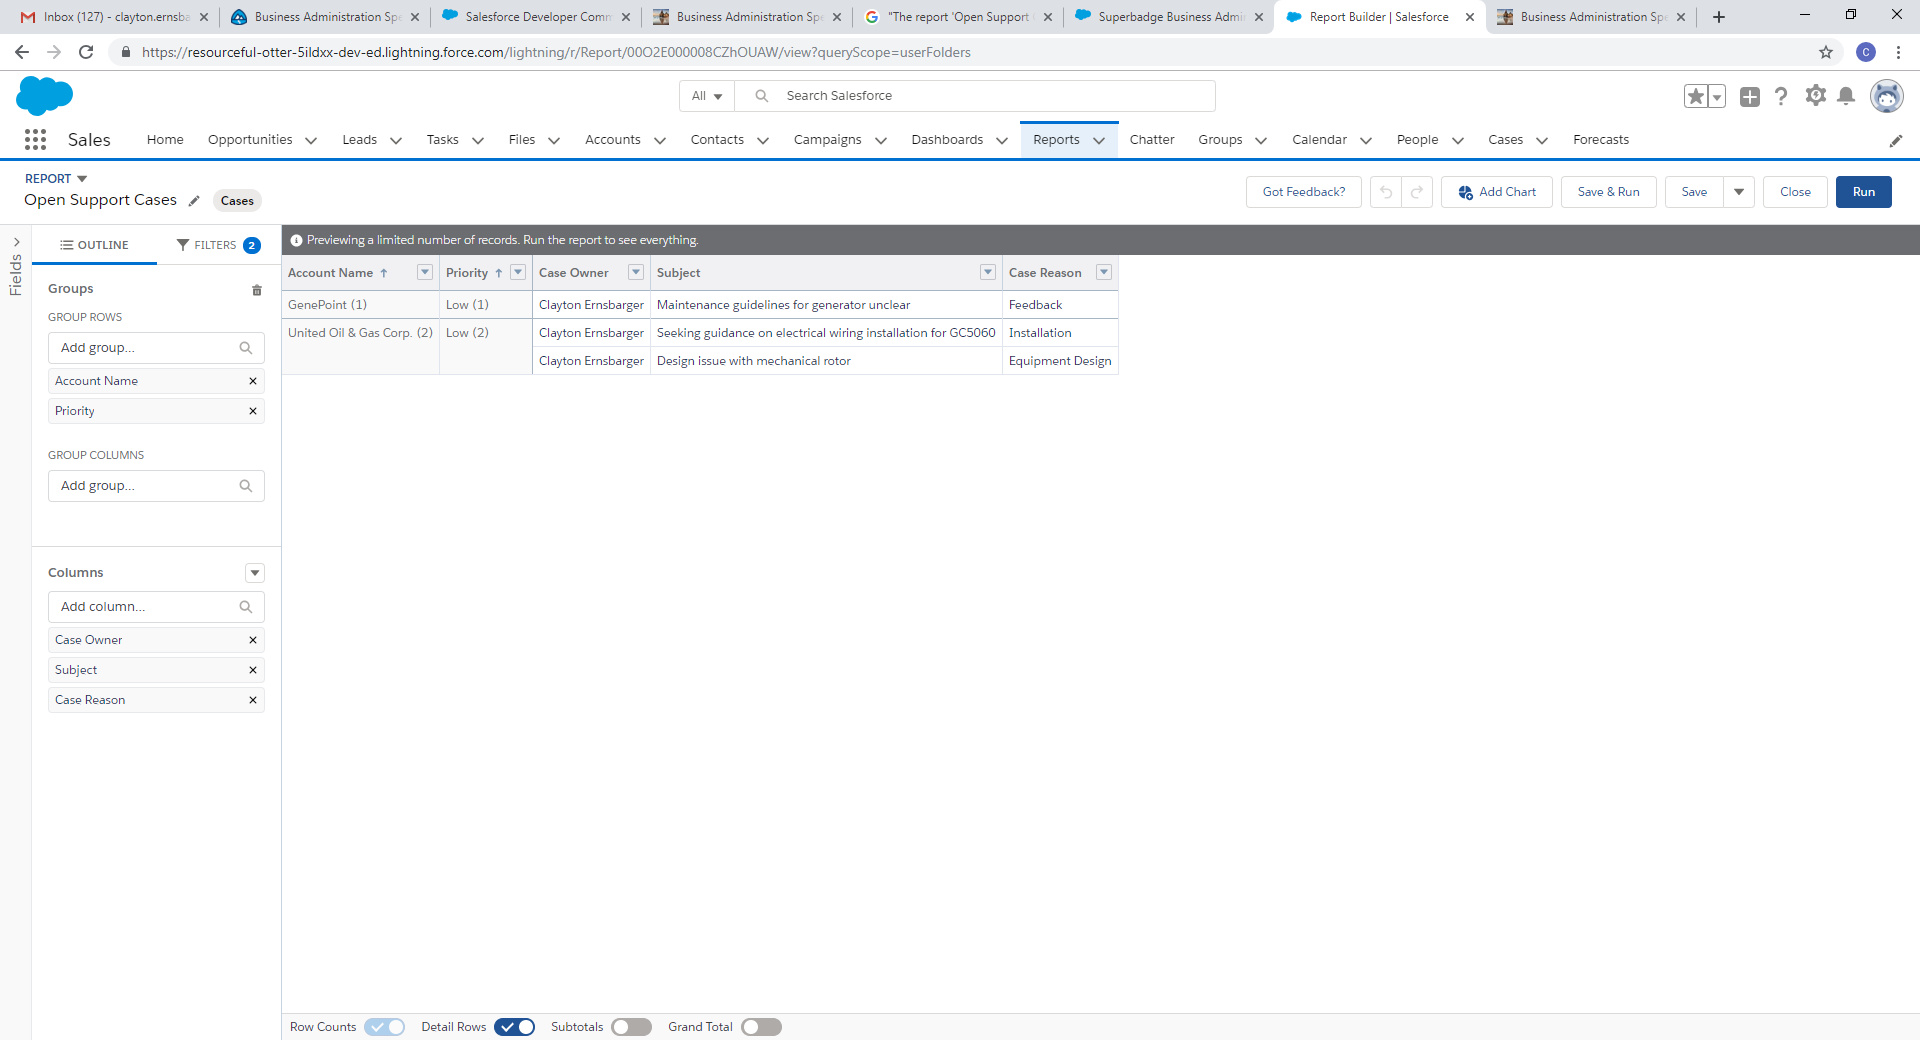Click the browser address bar URL
The image size is (1920, 1040).
tap(556, 52)
